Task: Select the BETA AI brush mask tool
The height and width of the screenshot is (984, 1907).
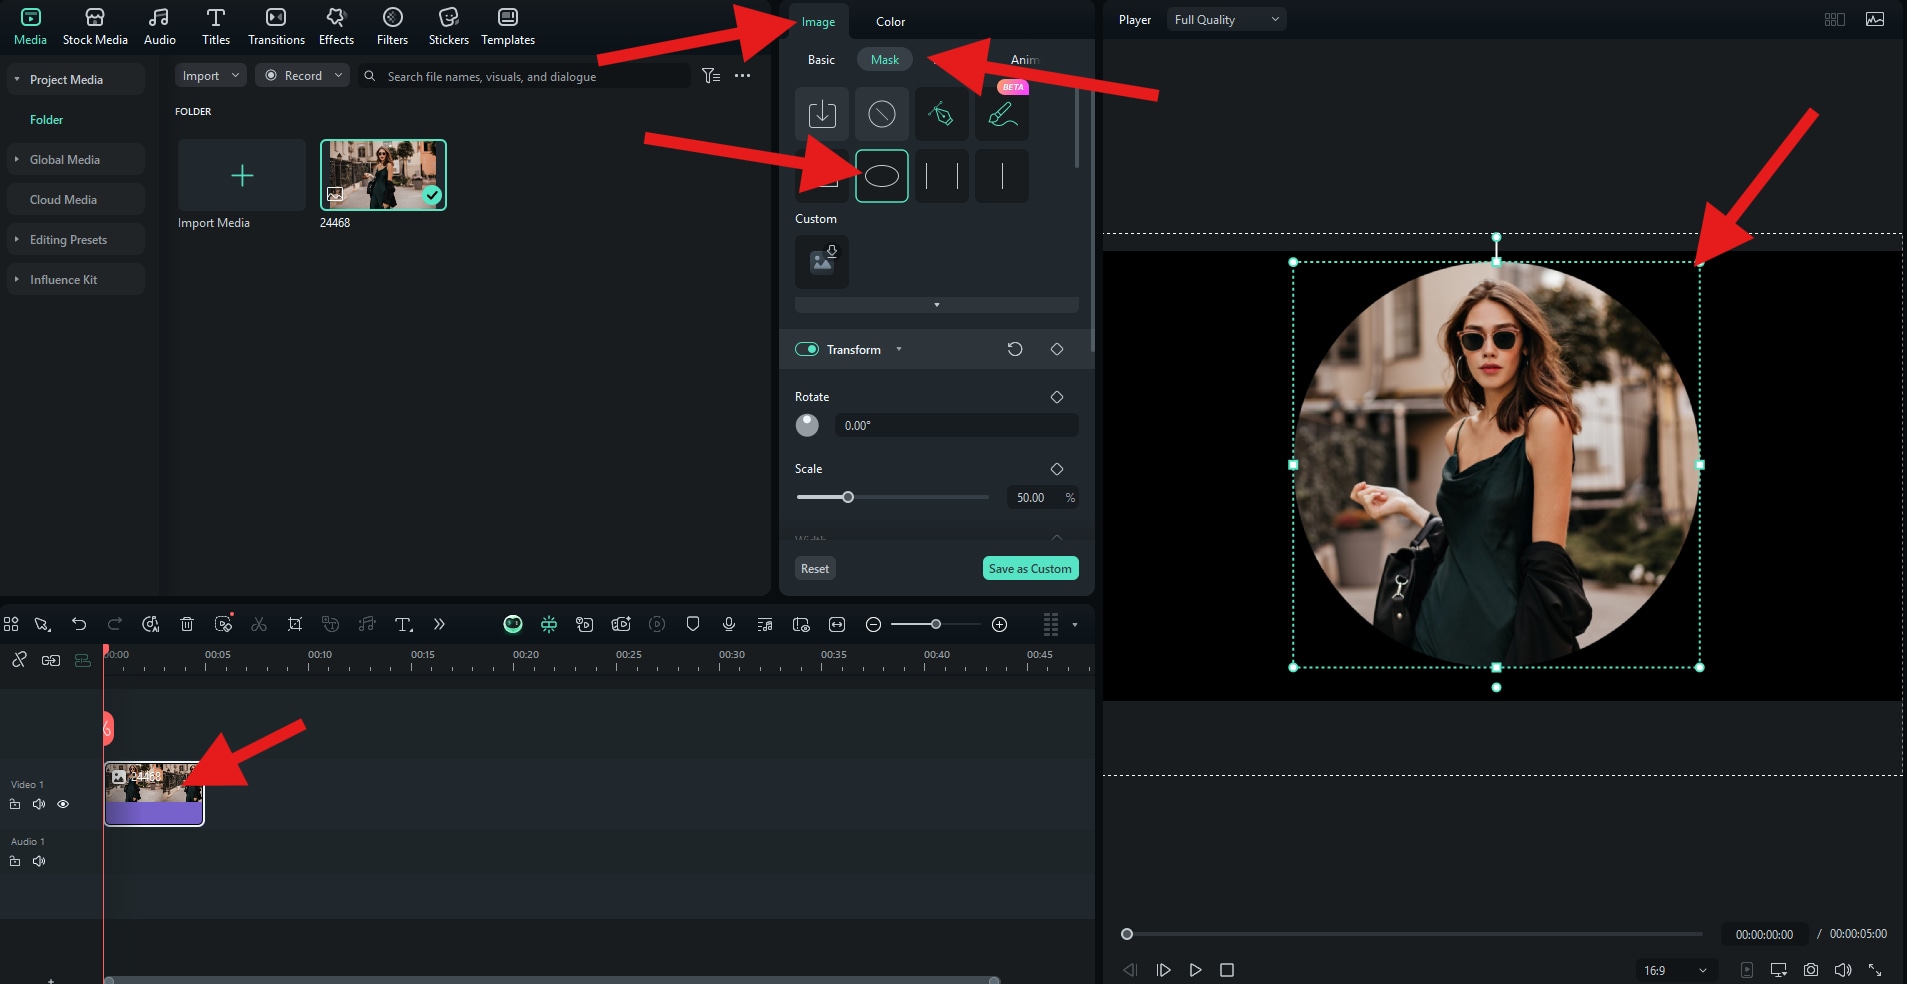Action: [x=1002, y=114]
